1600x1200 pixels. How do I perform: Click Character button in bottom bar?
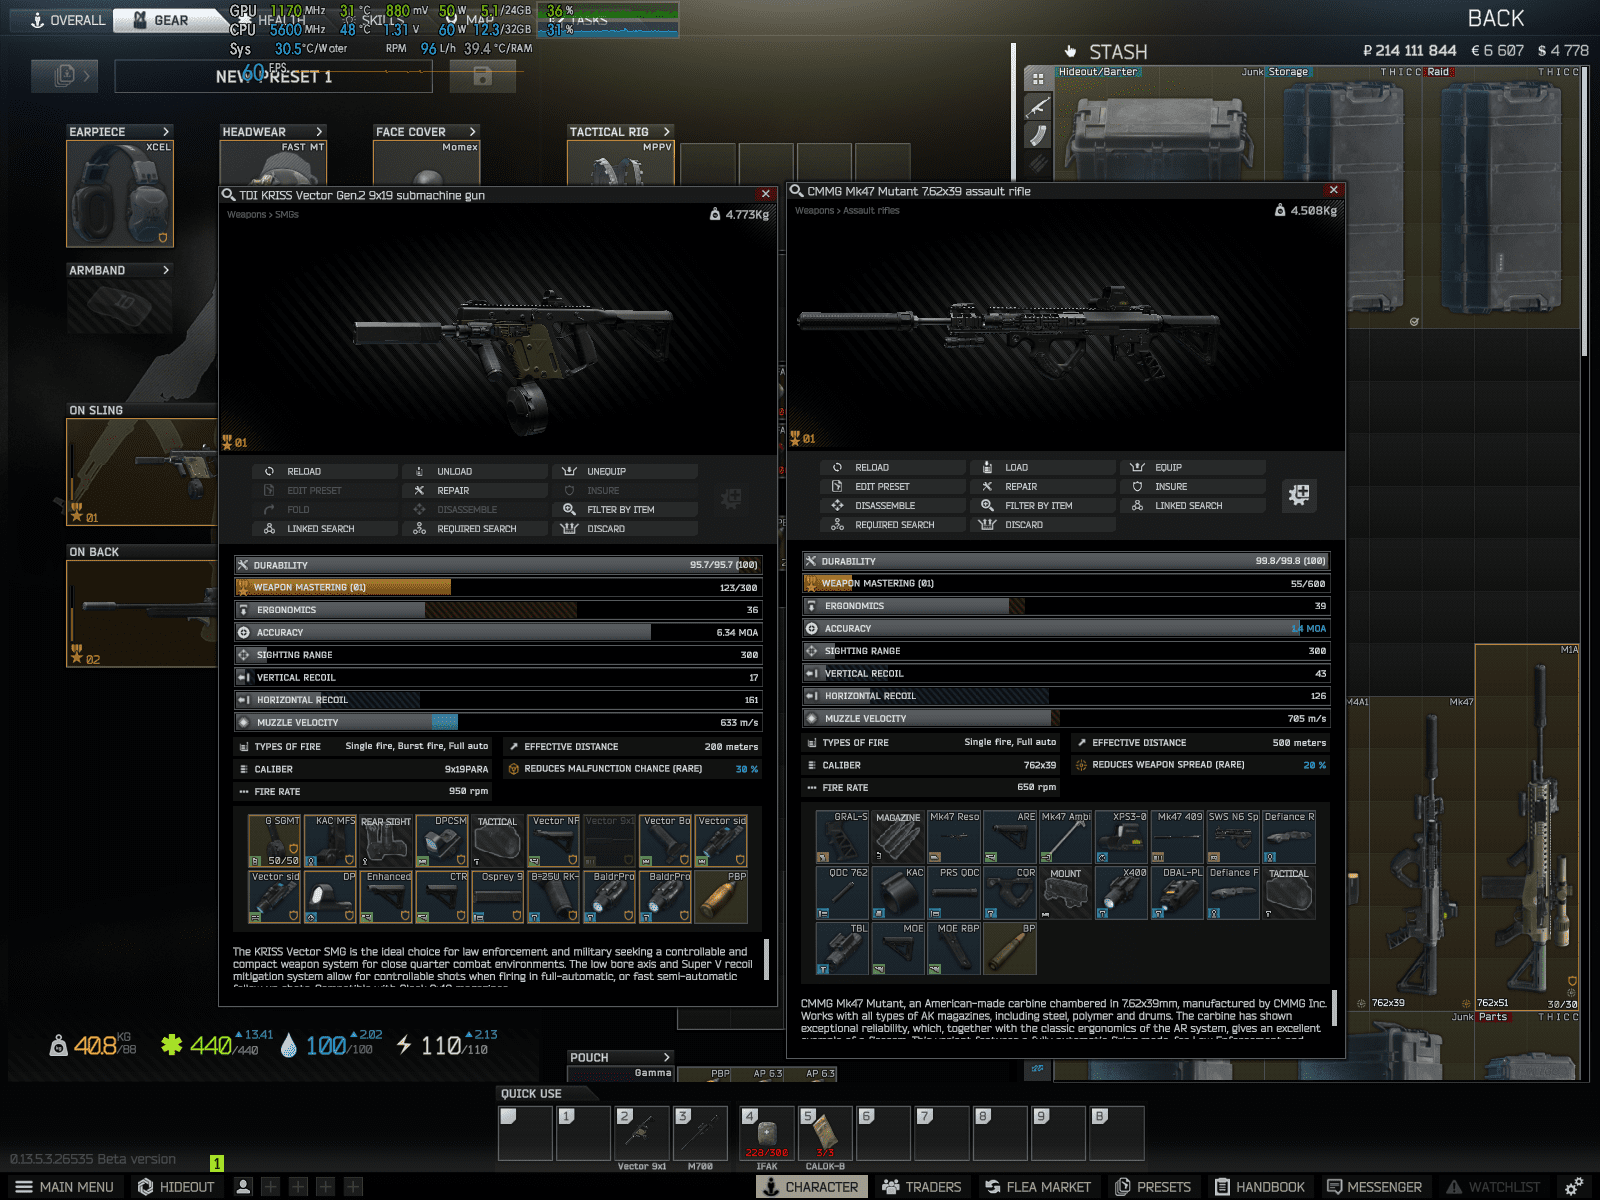(x=811, y=1186)
